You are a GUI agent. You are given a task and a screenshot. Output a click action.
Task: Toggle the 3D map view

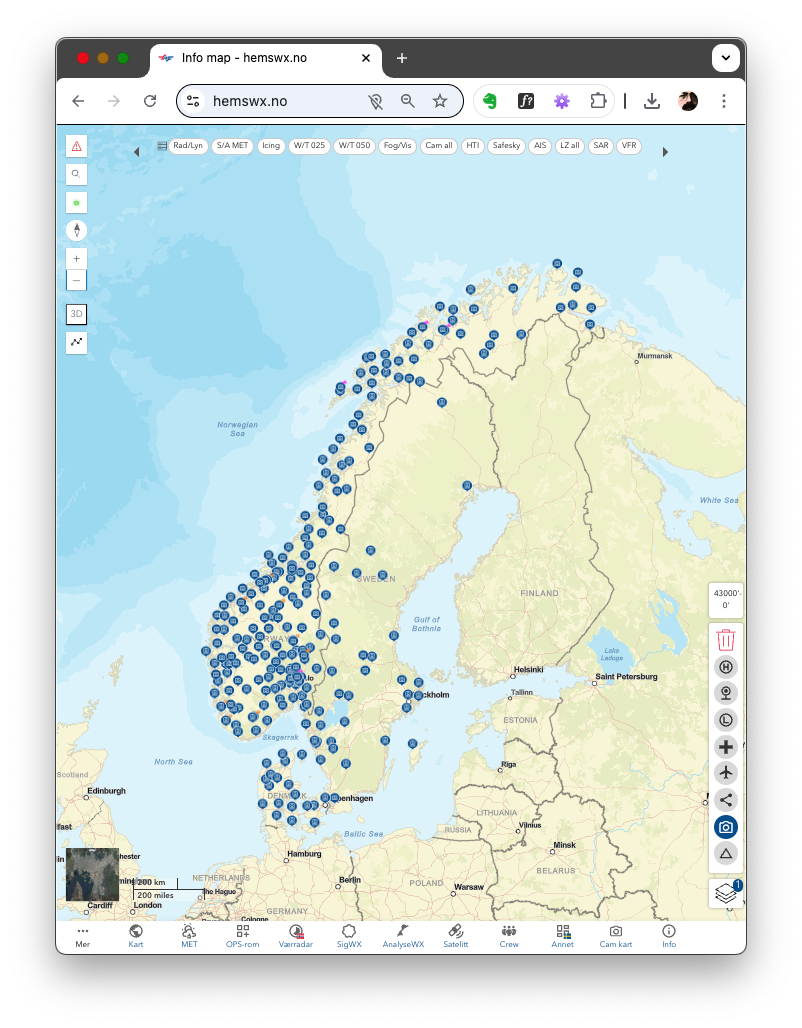pyautogui.click(x=76, y=314)
